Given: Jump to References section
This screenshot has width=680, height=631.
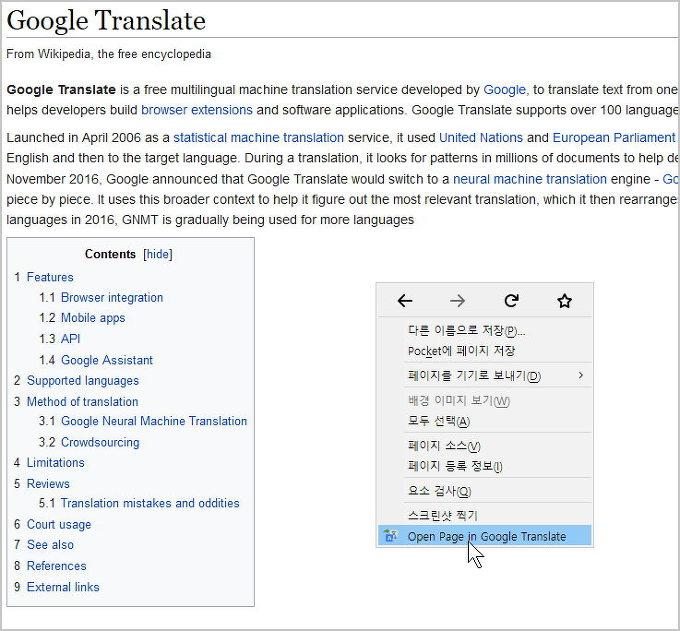Looking at the screenshot, I should tap(56, 566).
